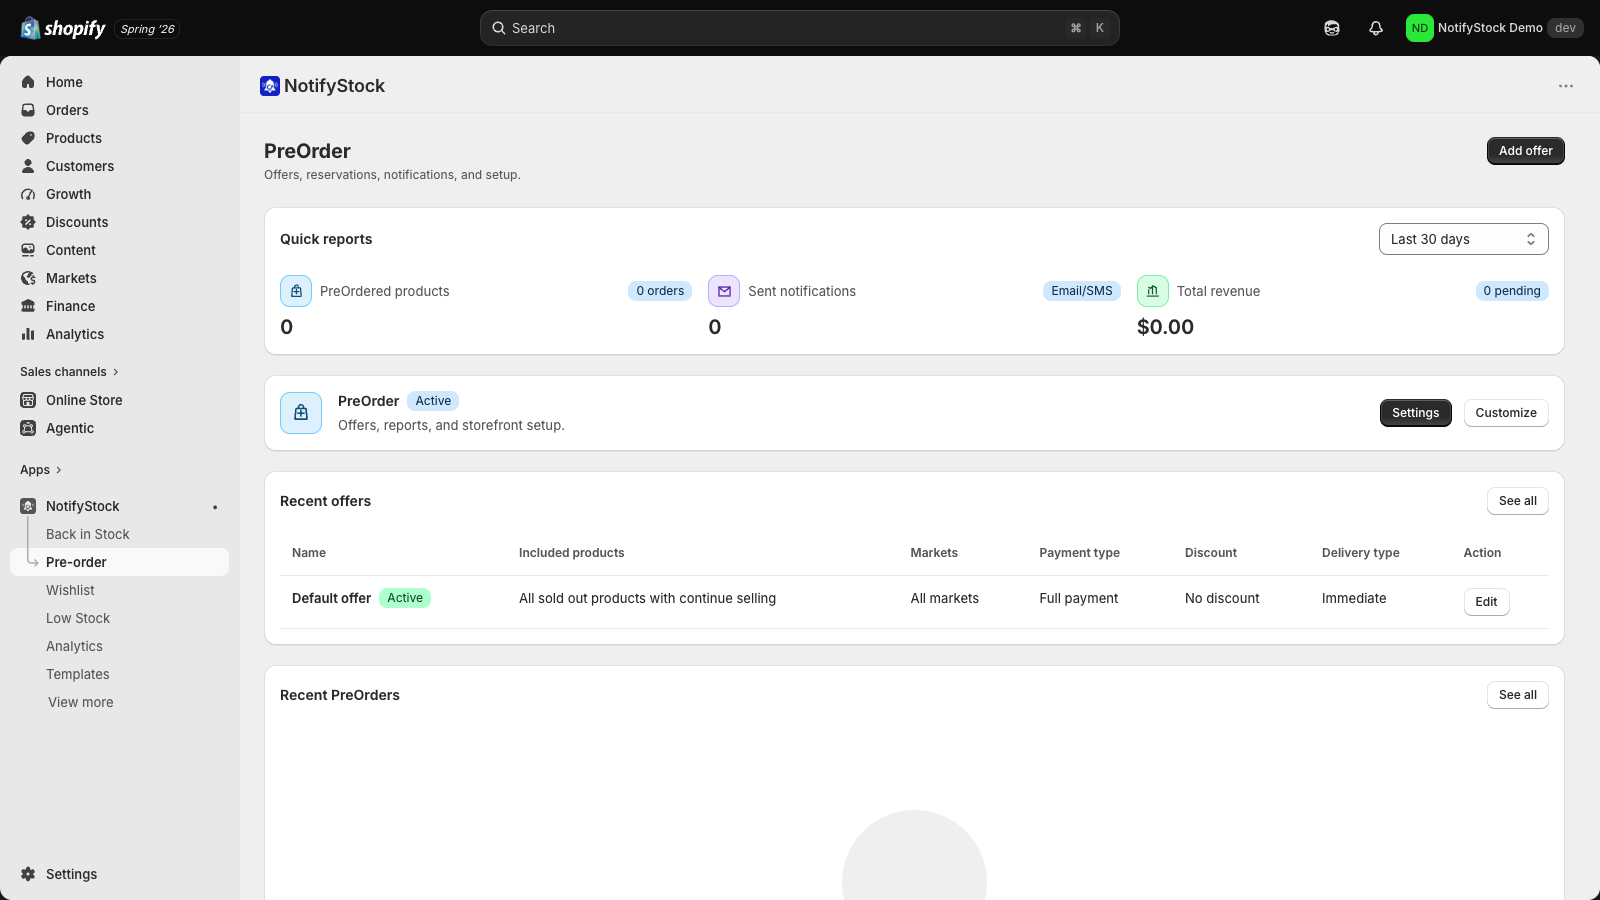Open Back in Stock page
Image resolution: width=1600 pixels, height=900 pixels.
tap(88, 534)
